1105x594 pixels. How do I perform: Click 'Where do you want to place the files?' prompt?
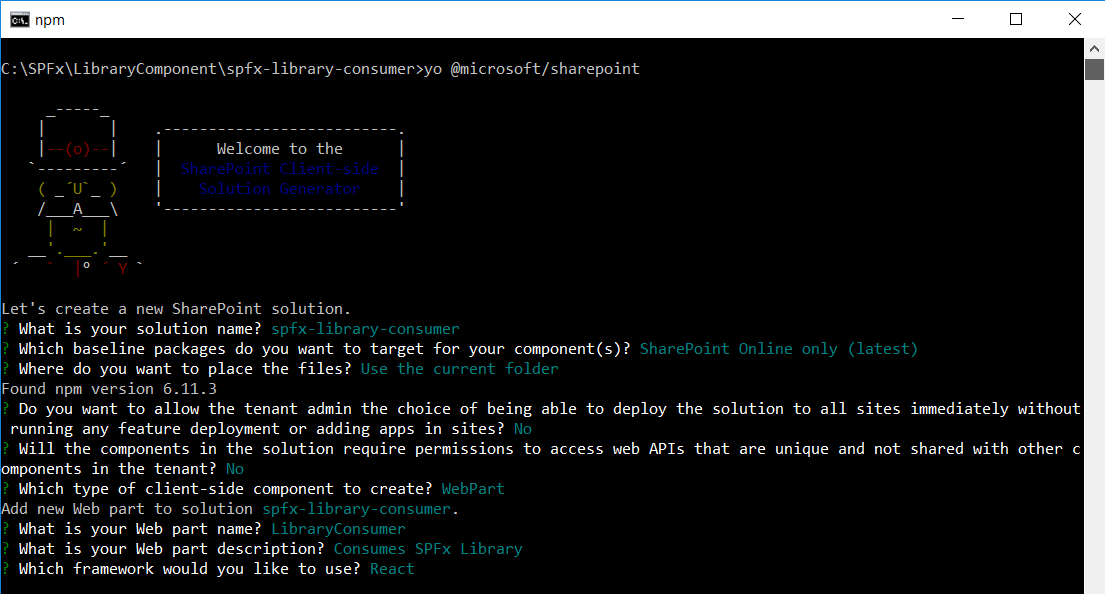185,369
